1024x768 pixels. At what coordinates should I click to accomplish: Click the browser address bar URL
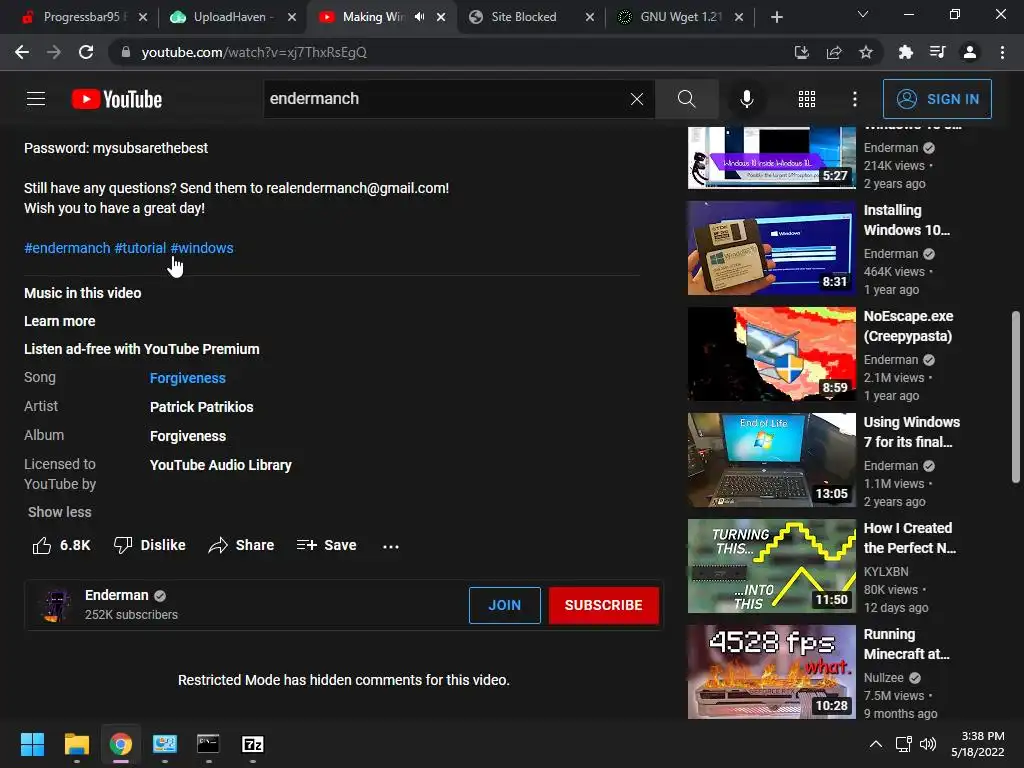tap(254, 52)
